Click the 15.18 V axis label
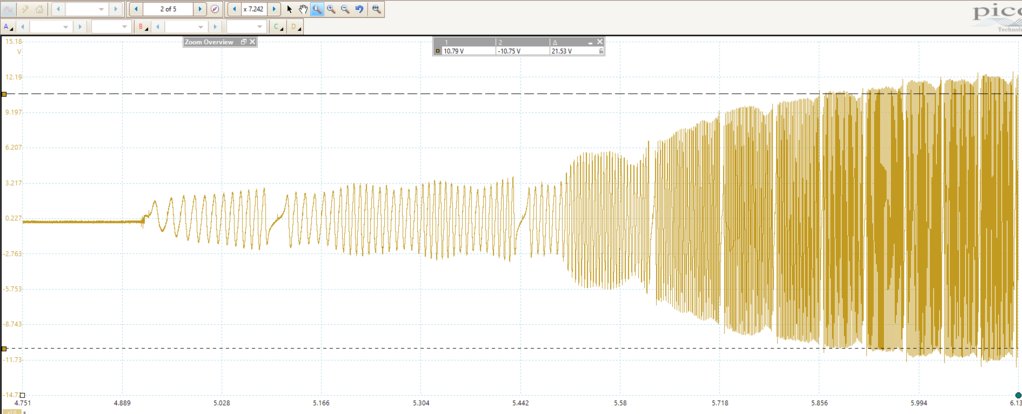Image resolution: width=1022 pixels, height=414 pixels. click(x=13, y=41)
